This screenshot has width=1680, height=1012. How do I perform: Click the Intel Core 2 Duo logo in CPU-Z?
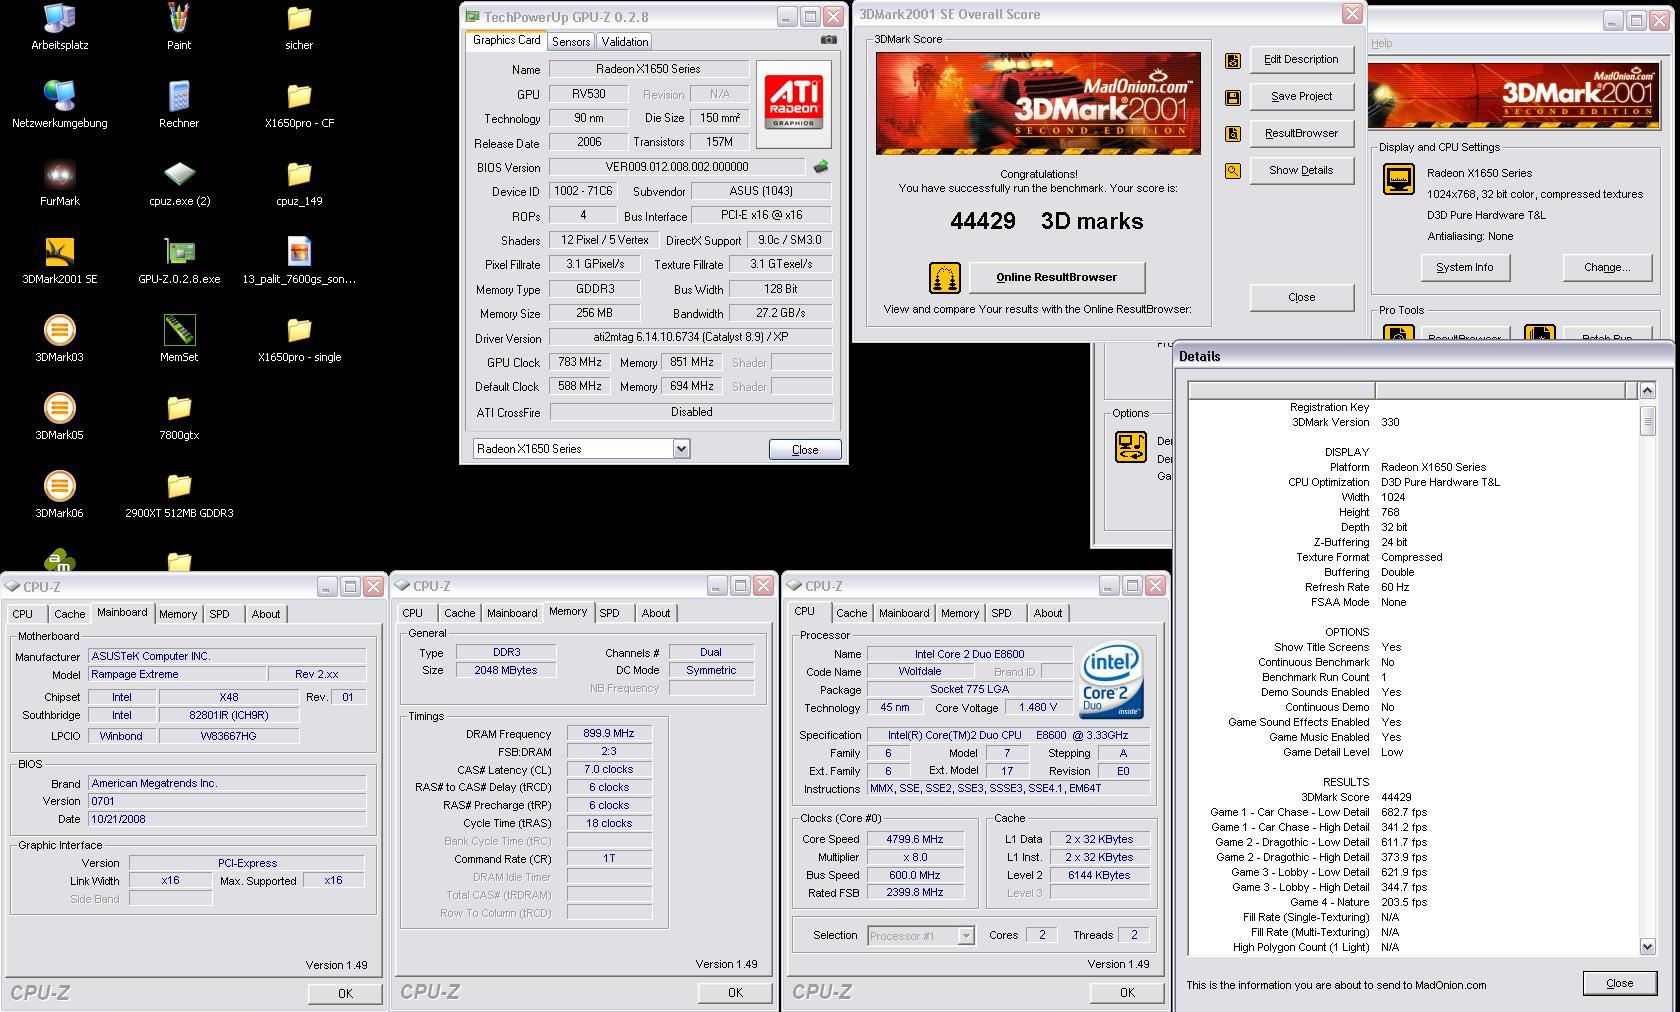coord(1111,680)
